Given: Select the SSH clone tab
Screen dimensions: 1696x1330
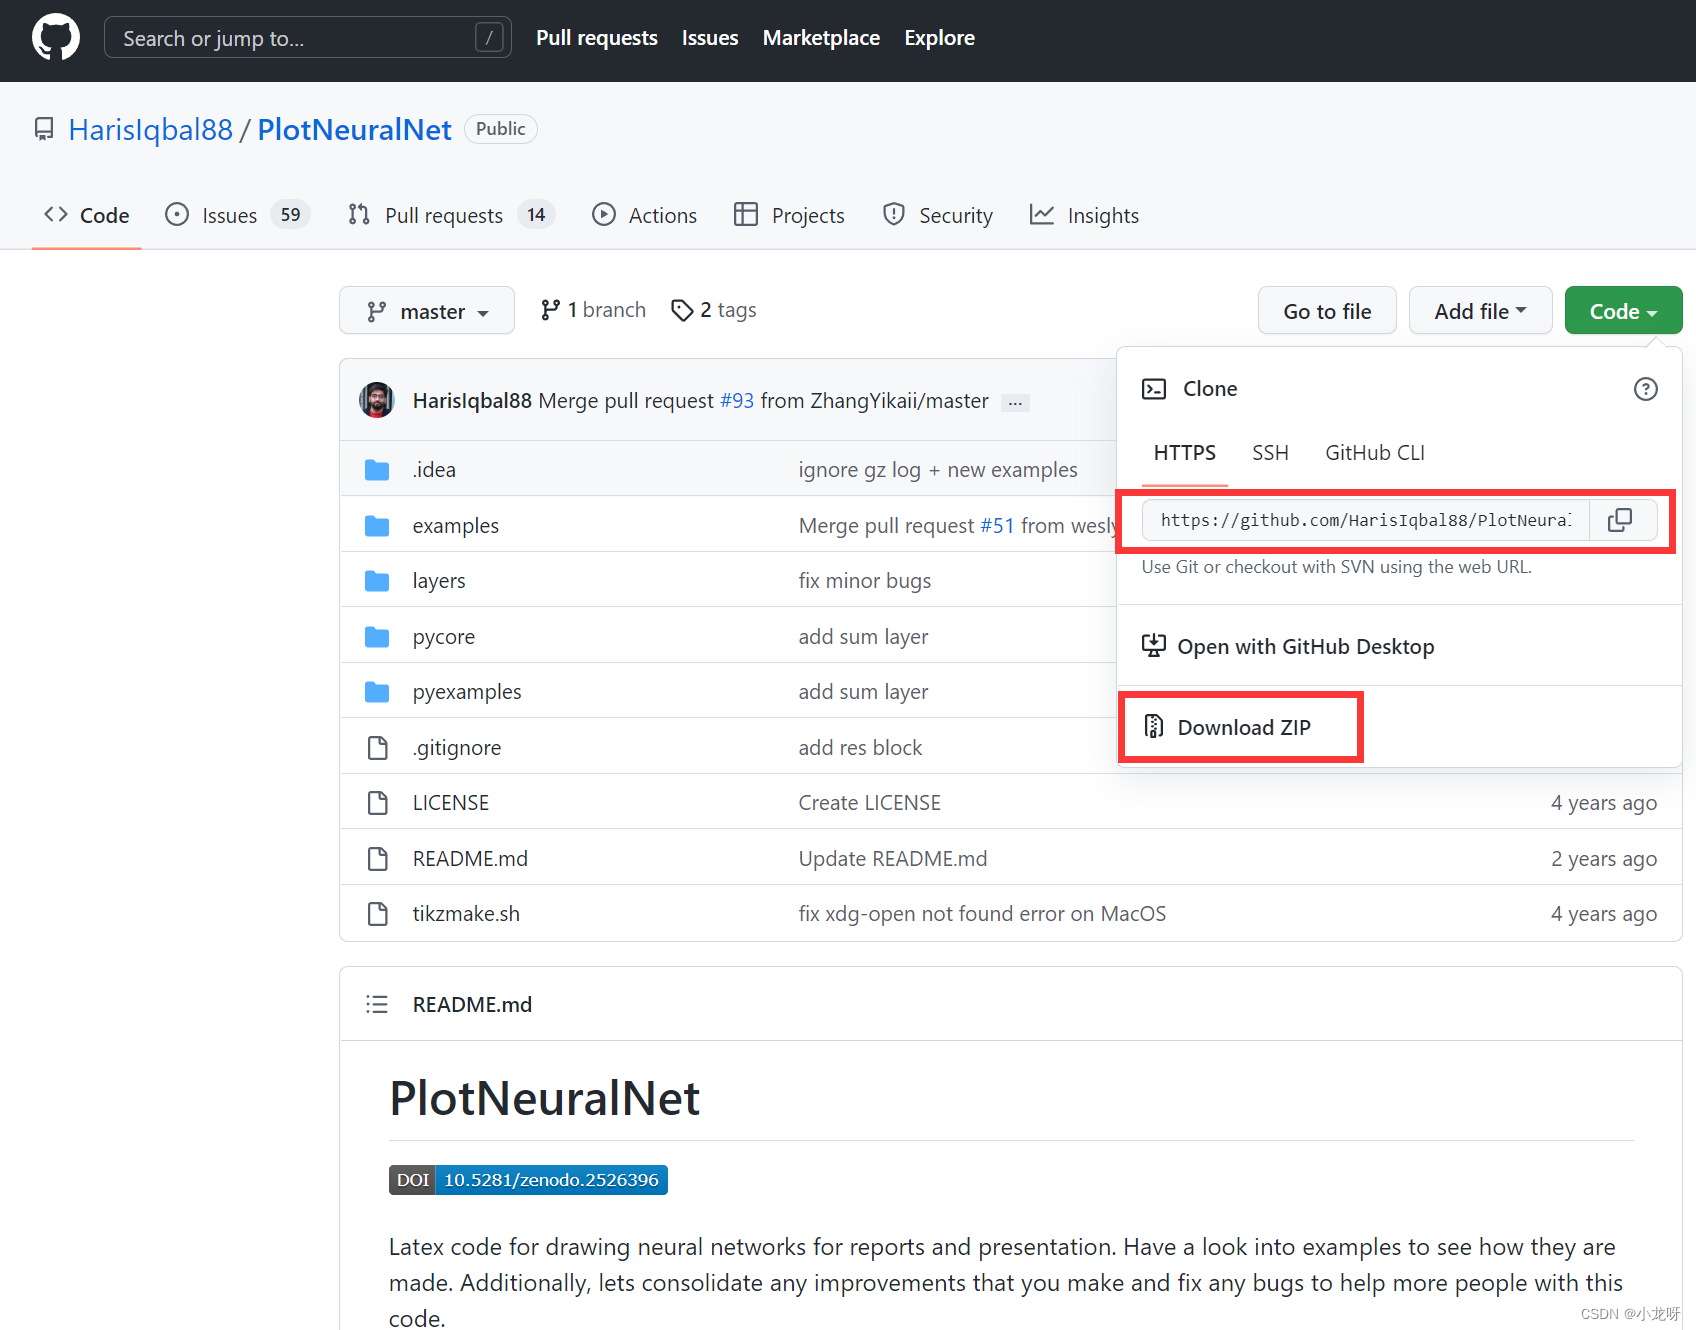Looking at the screenshot, I should tap(1270, 453).
